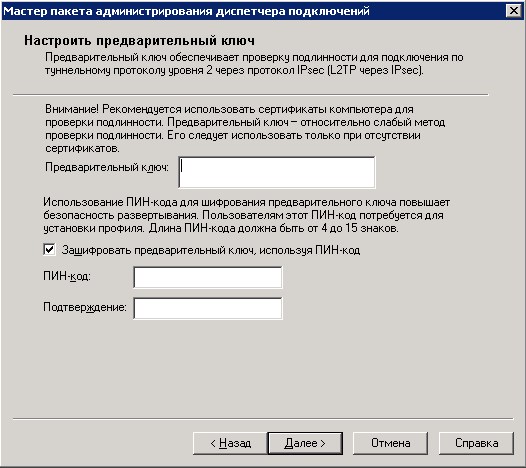The height and width of the screenshot is (468, 526).
Task: Proceed with the Далее button
Action: (x=305, y=444)
